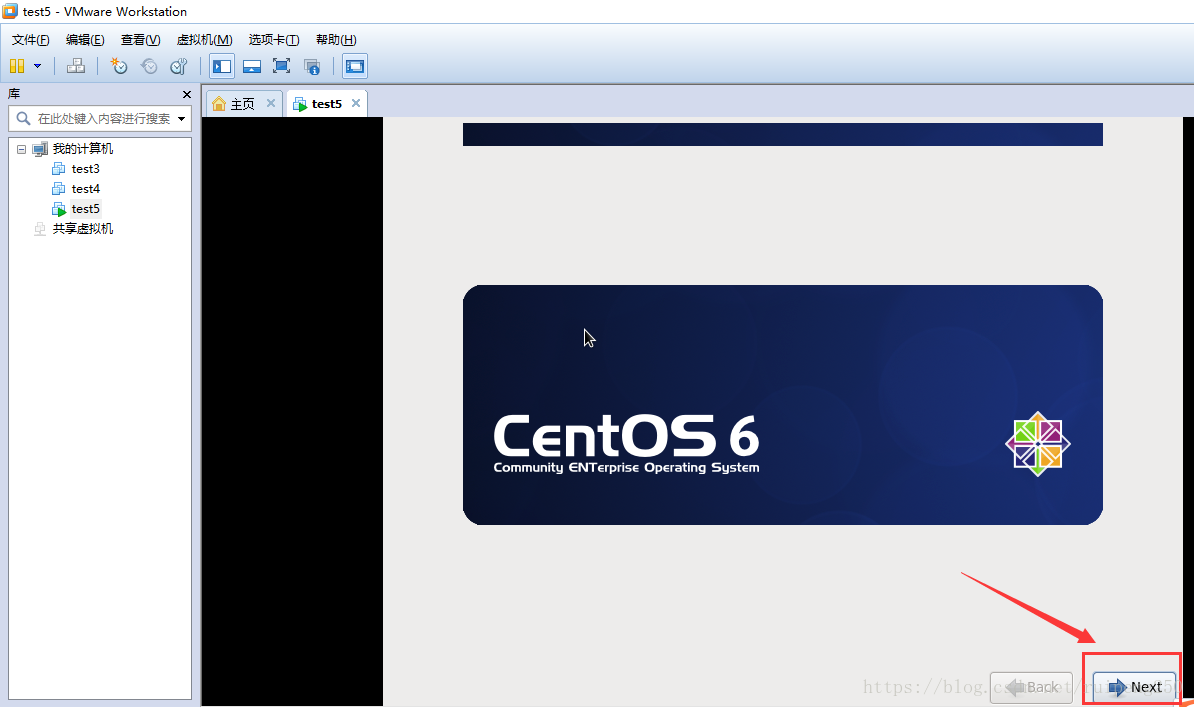Click the Unity mode icon

(311, 66)
